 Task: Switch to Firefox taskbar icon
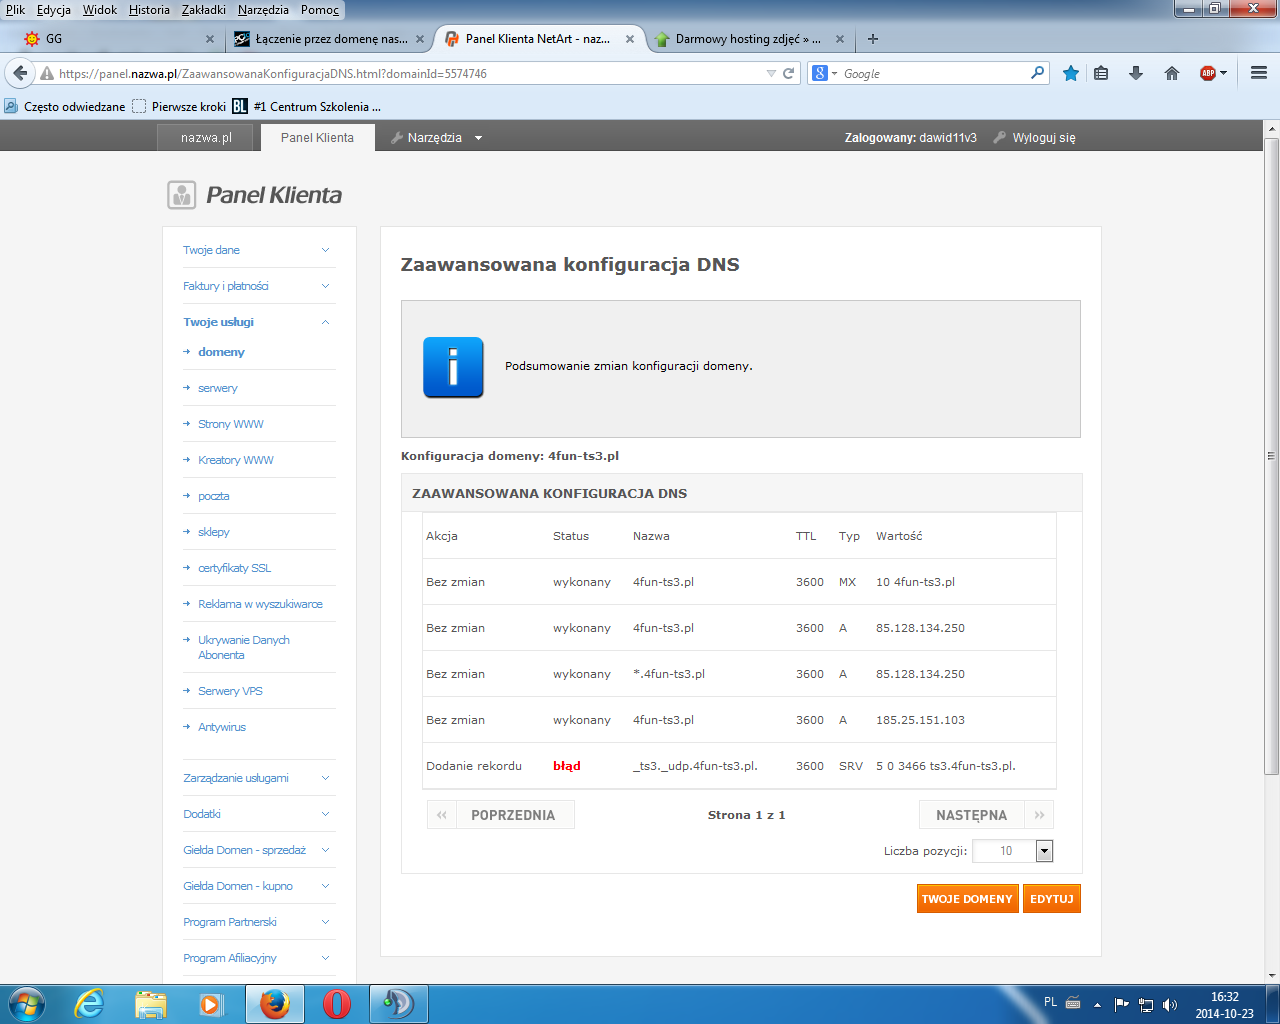click(275, 1004)
